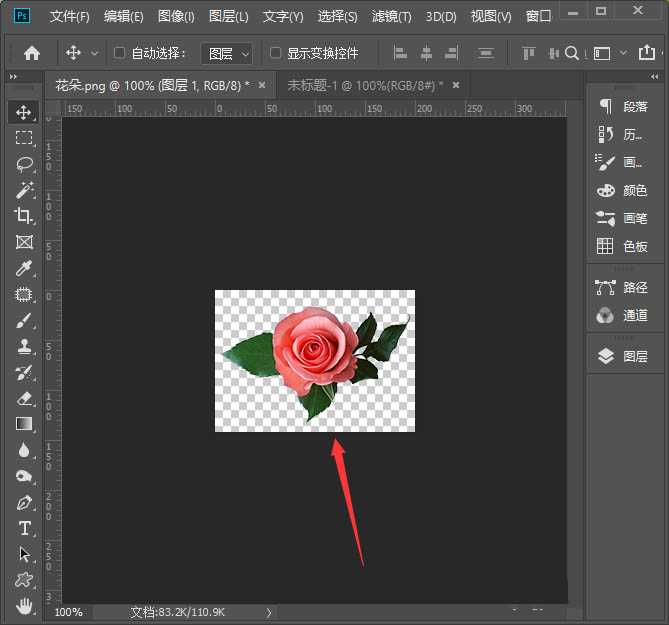Select the Horizontal Type tool

click(x=24, y=528)
